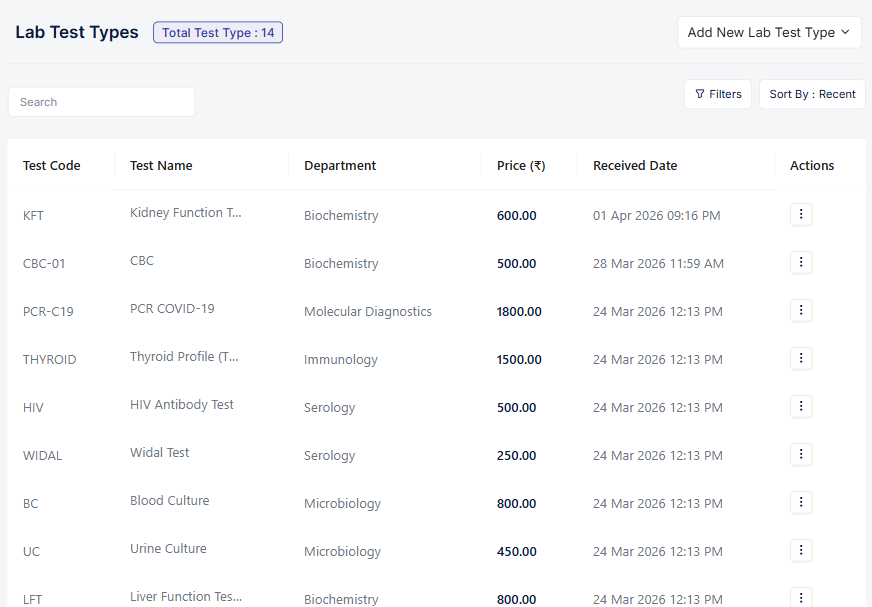The width and height of the screenshot is (872, 607).
Task: Click the Liver Function Test name
Action: tap(186, 597)
